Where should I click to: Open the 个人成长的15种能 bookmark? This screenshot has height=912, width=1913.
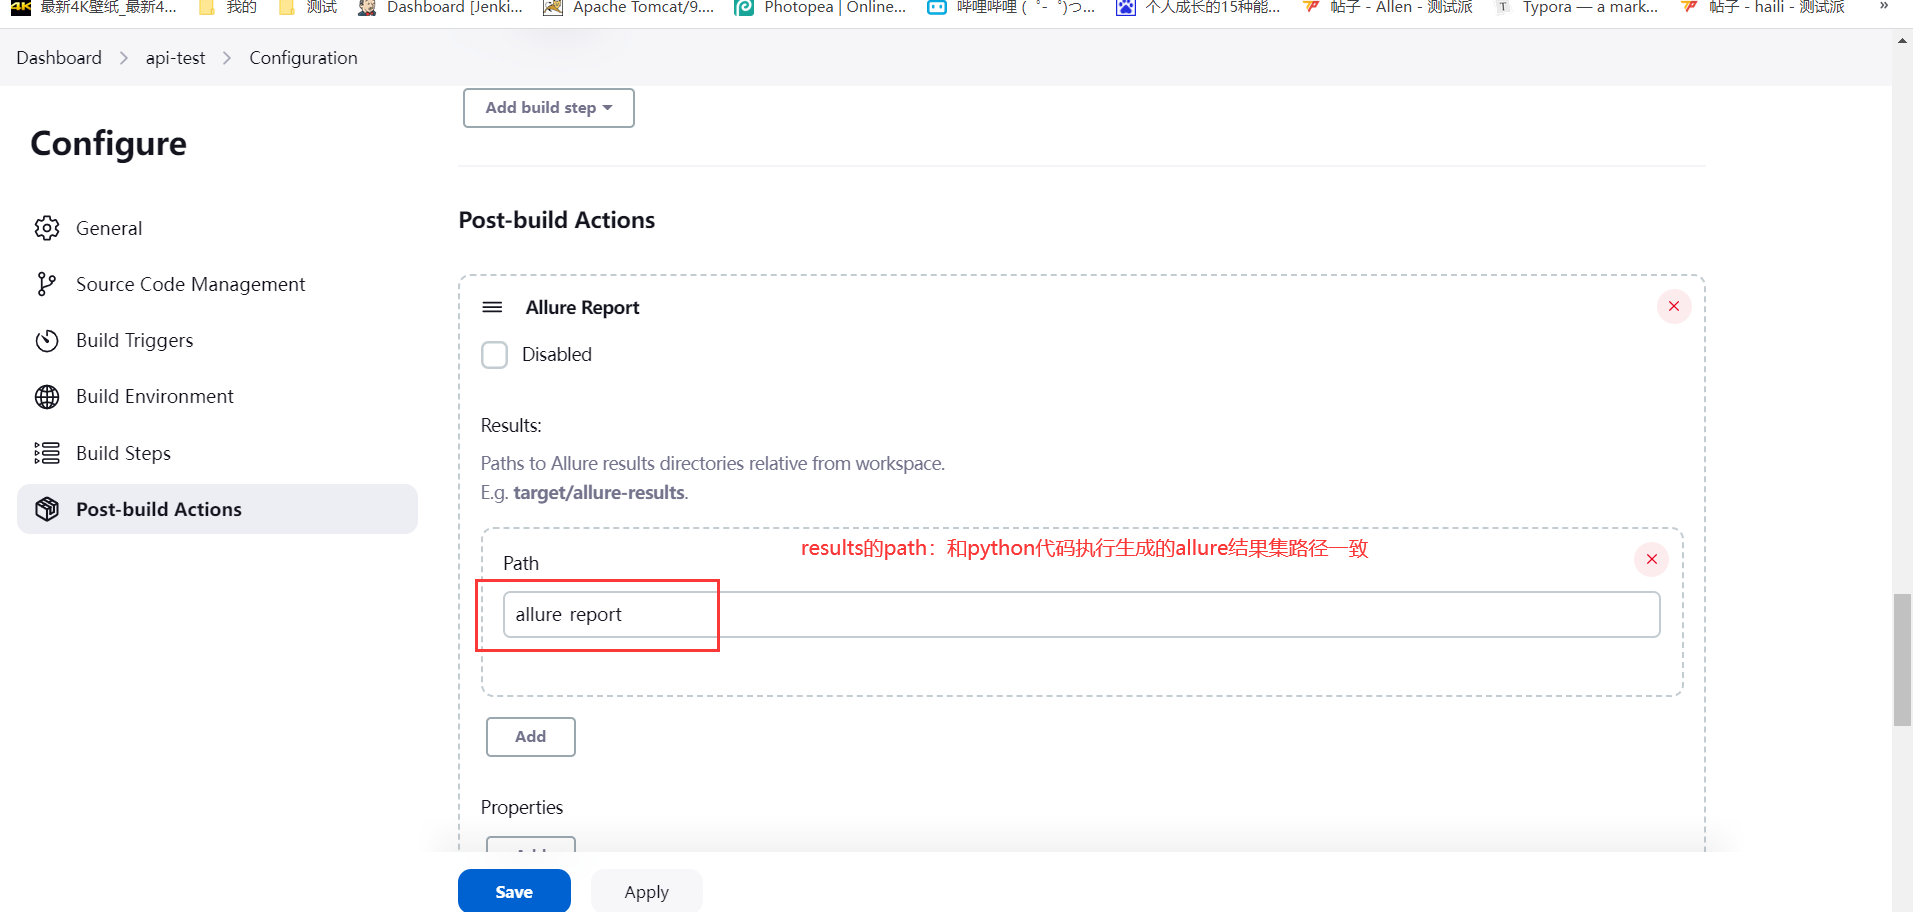[1198, 8]
